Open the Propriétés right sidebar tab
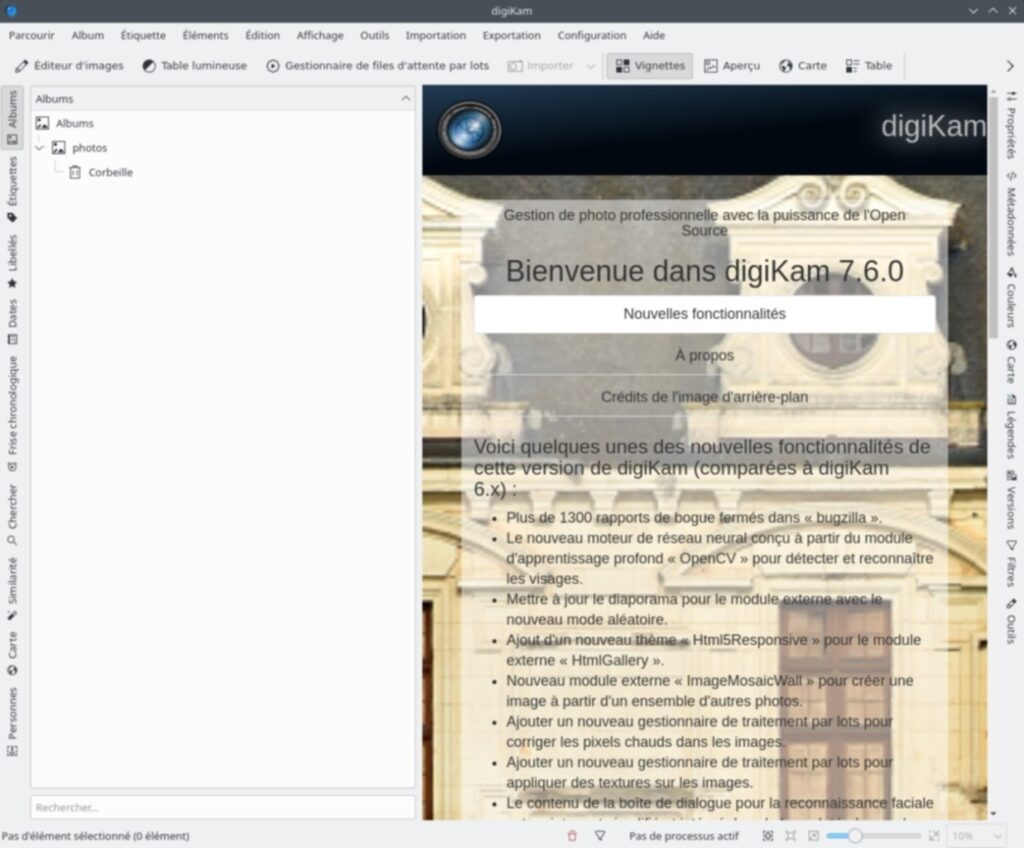The width and height of the screenshot is (1024, 848). (x=1011, y=125)
